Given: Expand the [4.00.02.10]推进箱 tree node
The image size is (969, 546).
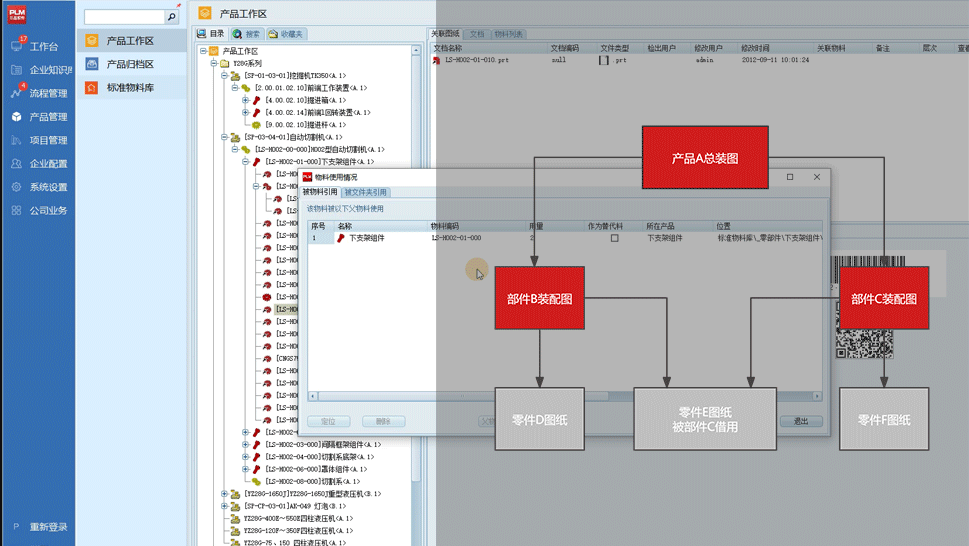Looking at the screenshot, I should (x=245, y=100).
